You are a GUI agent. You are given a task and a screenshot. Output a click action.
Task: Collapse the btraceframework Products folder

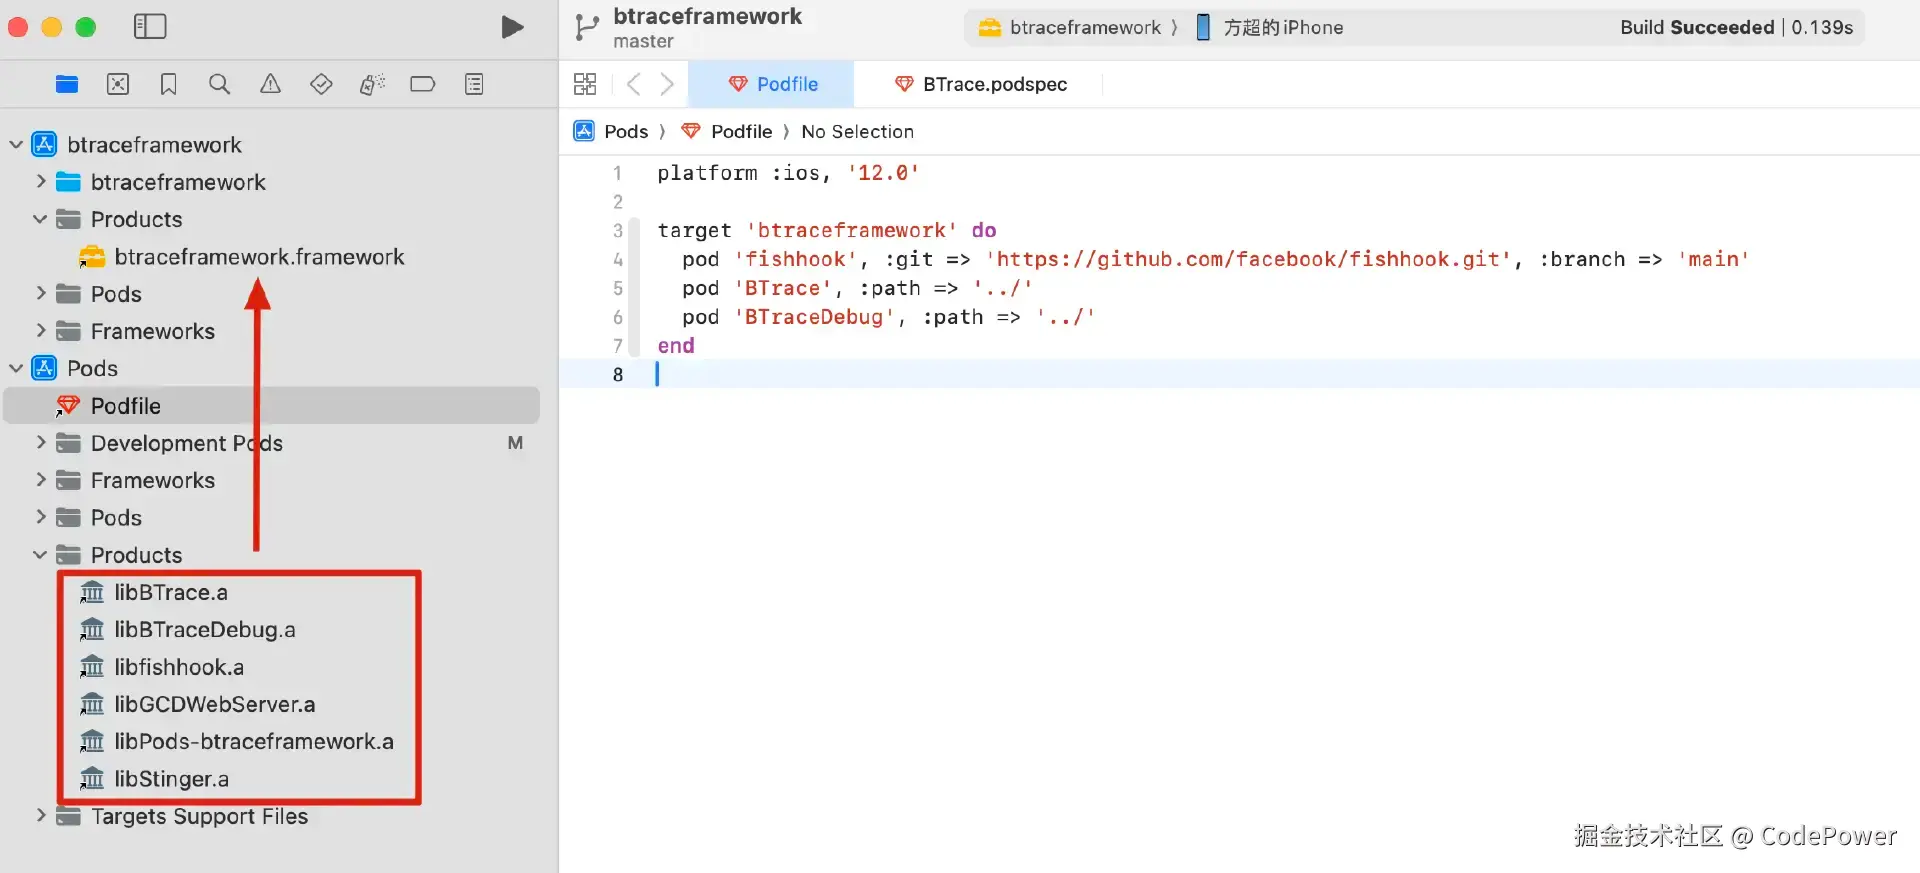point(40,219)
